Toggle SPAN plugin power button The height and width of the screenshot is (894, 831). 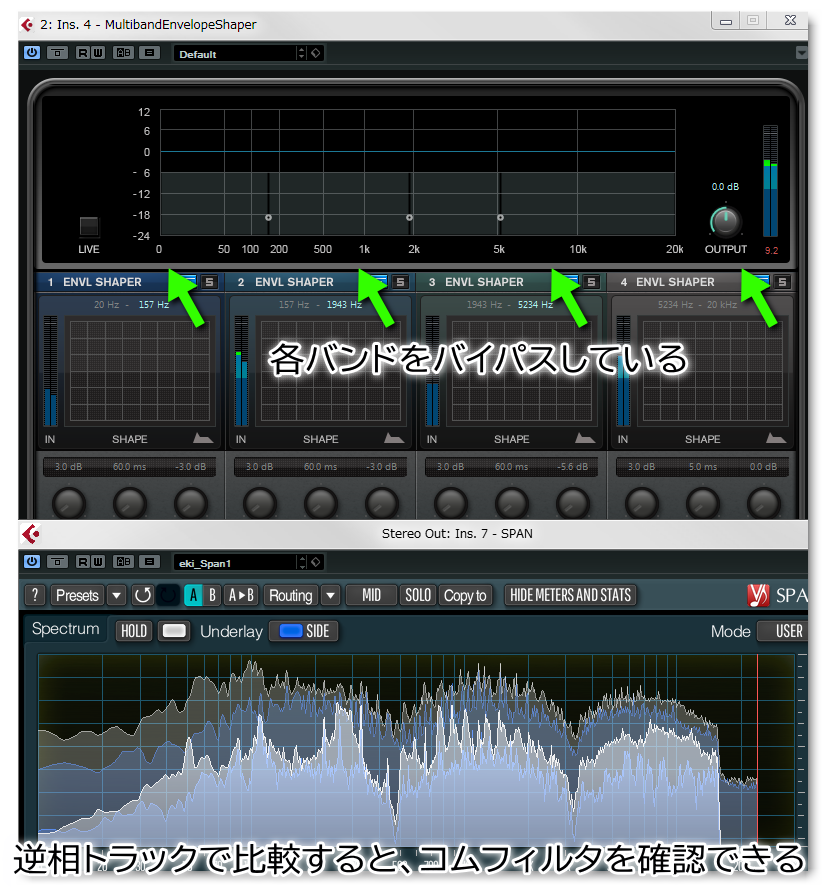click(32, 562)
